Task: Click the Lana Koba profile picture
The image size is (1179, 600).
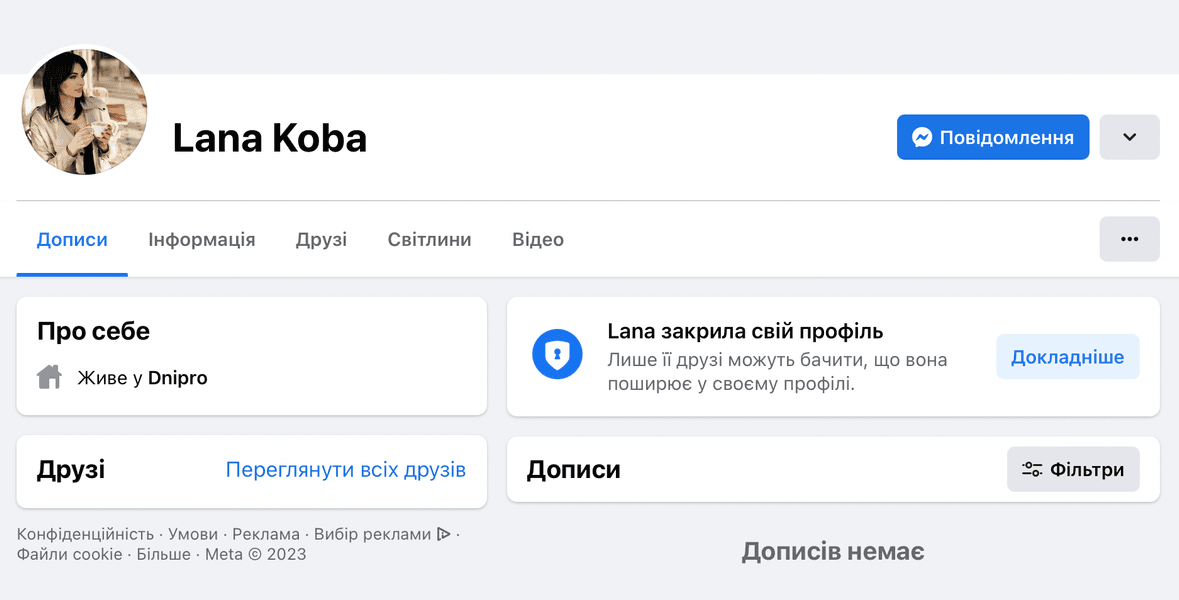Action: [85, 112]
